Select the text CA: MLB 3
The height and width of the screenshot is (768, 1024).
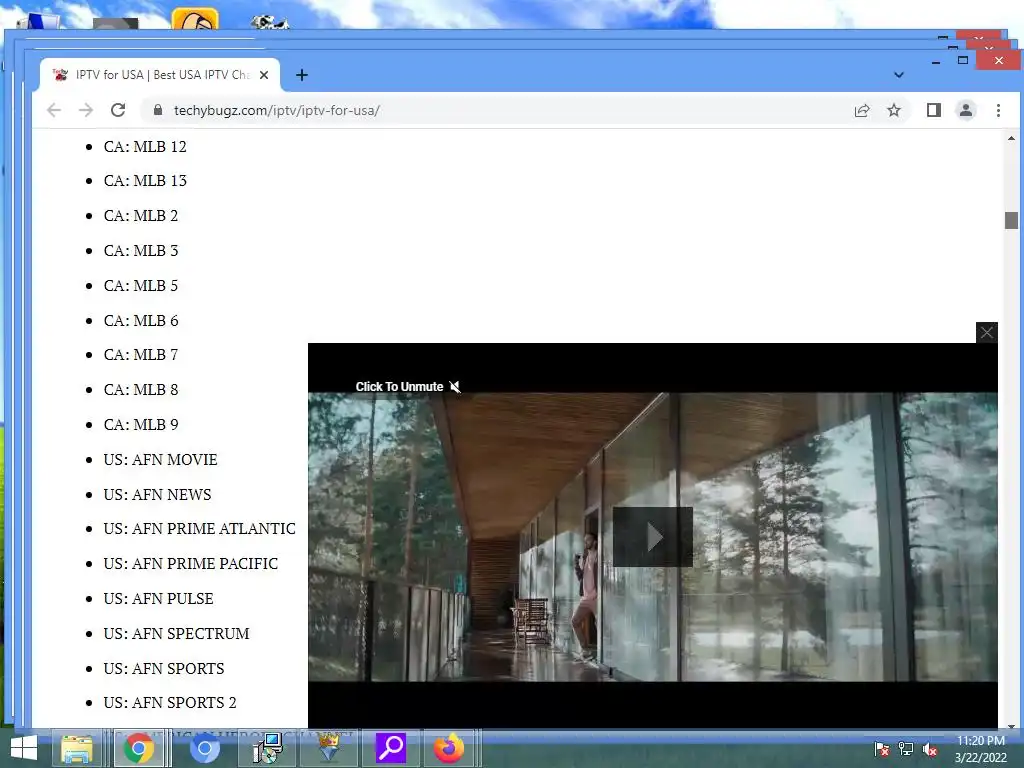click(140, 251)
